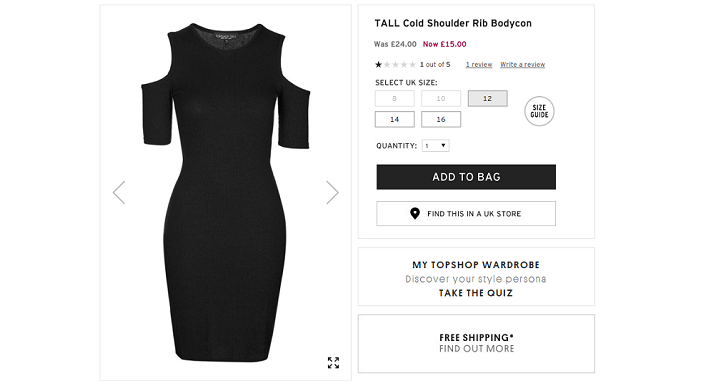Click the star rating icons

(395, 64)
